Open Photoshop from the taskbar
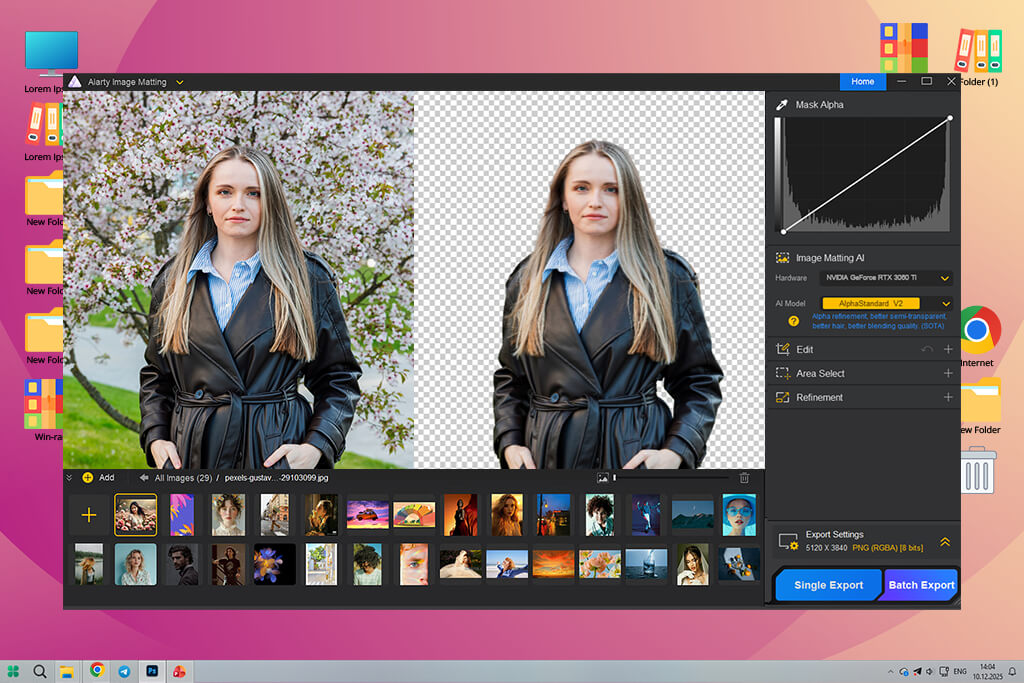 click(x=152, y=671)
